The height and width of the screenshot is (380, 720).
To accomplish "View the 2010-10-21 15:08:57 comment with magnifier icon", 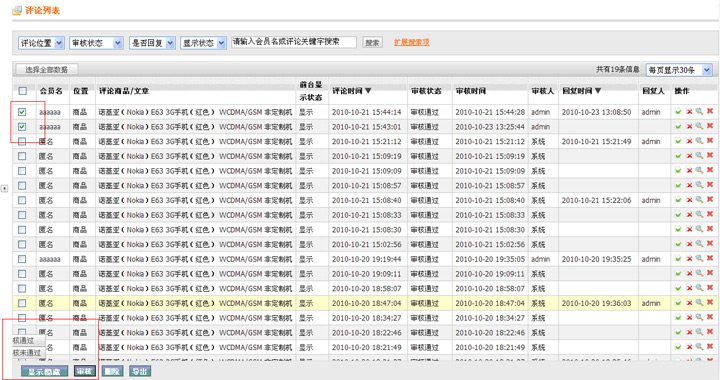I will 699,184.
